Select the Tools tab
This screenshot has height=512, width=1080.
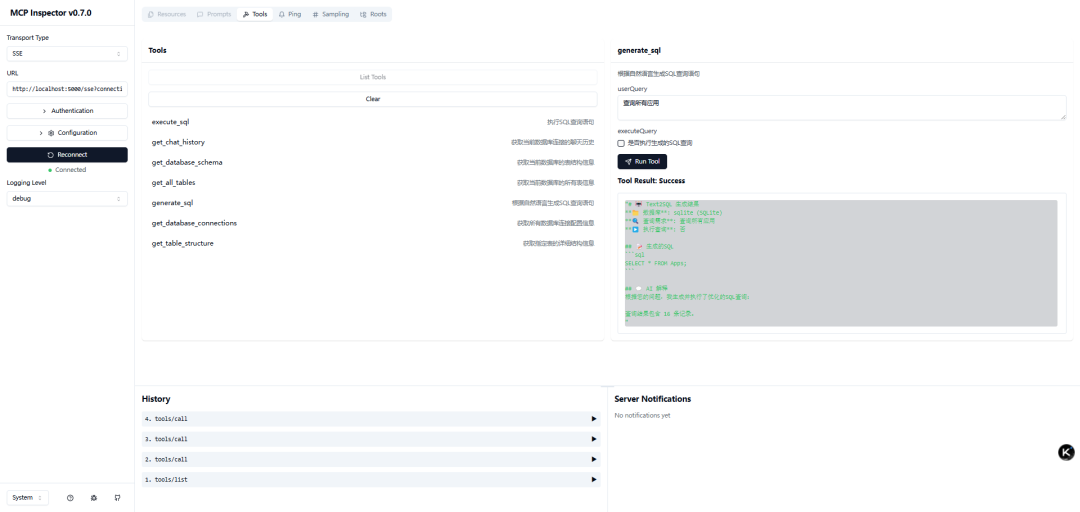tap(255, 14)
